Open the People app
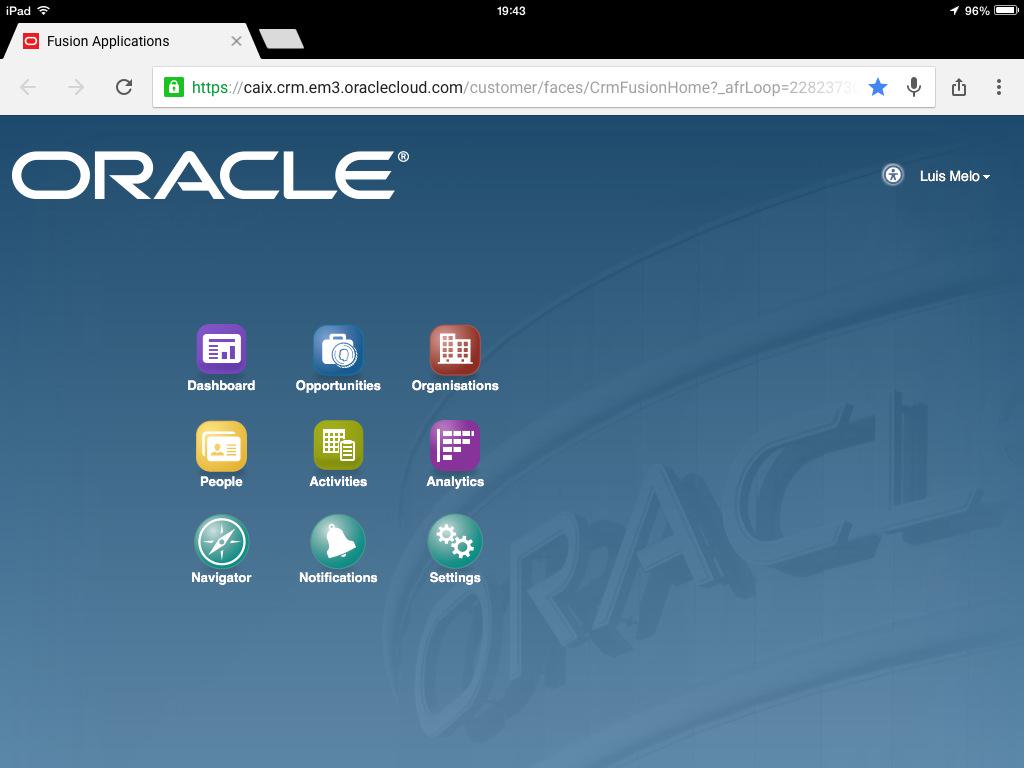This screenshot has height=768, width=1024. pyautogui.click(x=221, y=445)
